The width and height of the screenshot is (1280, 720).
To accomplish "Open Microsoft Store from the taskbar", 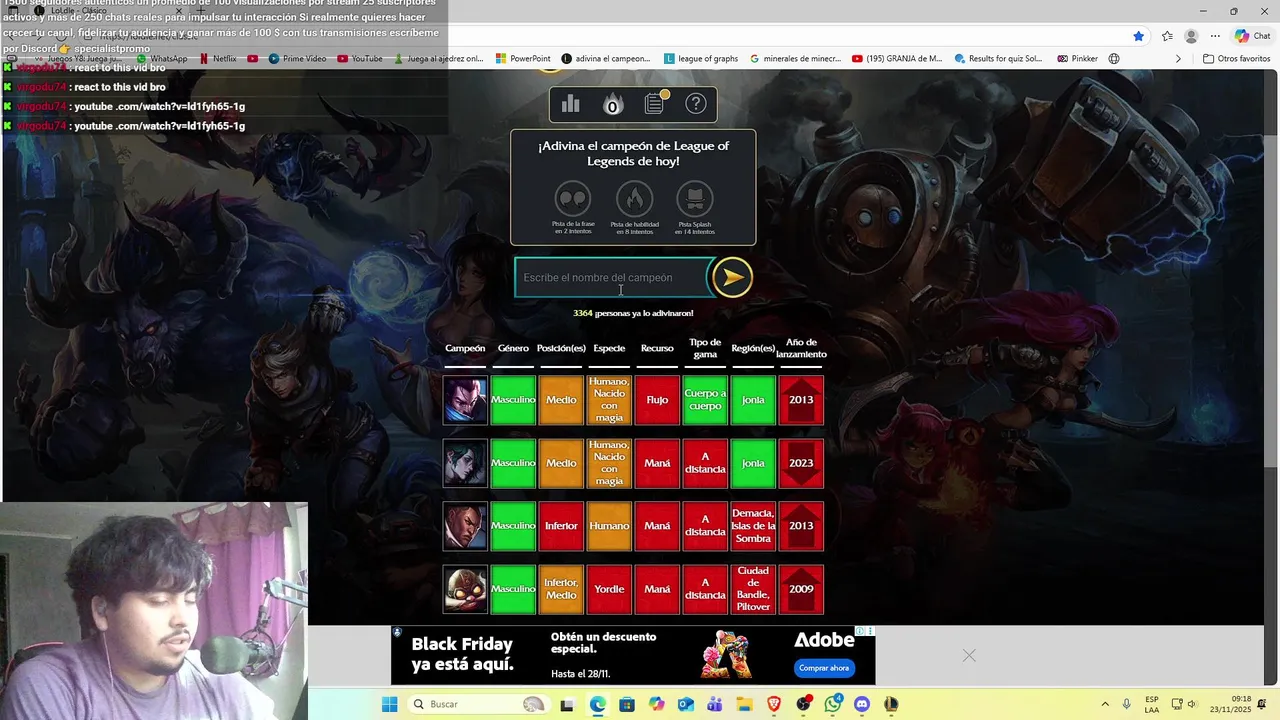I will pyautogui.click(x=626, y=704).
